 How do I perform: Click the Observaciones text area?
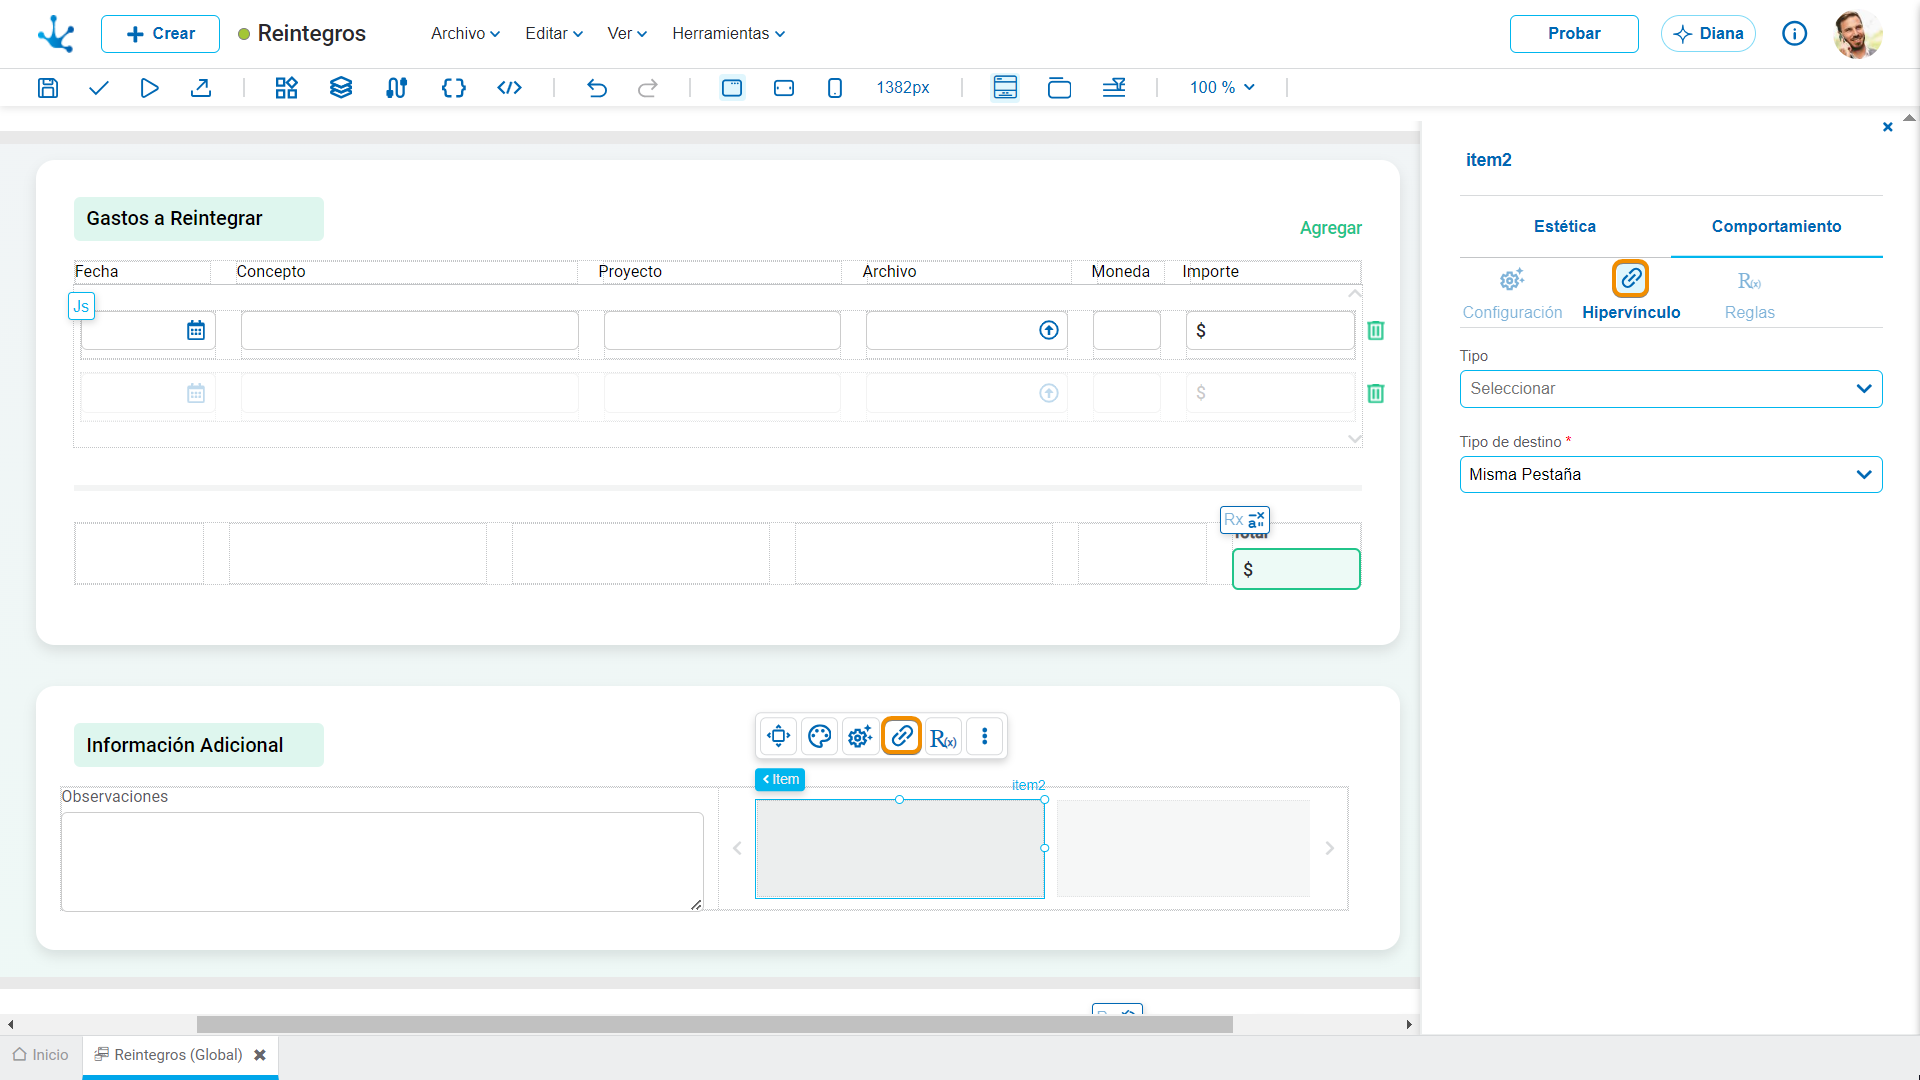tap(382, 862)
